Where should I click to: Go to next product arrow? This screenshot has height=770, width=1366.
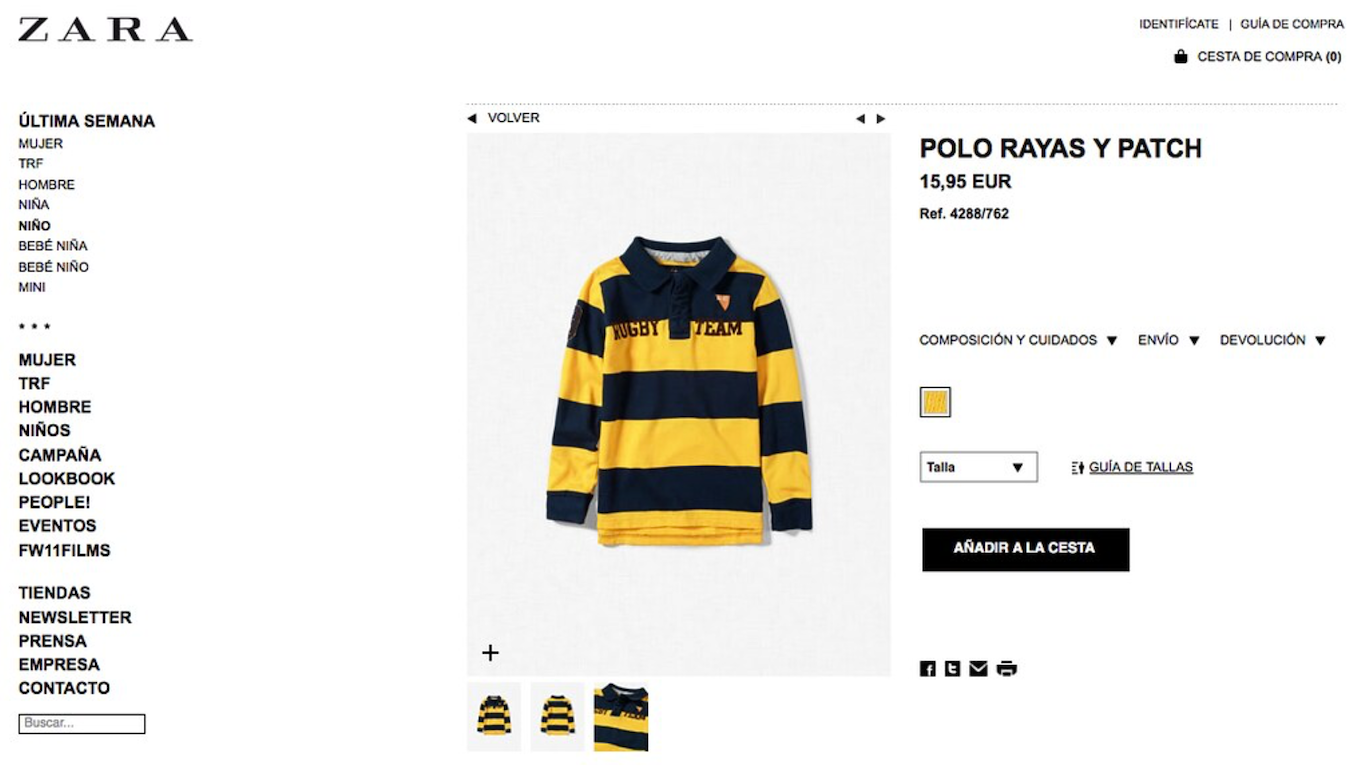(x=881, y=119)
